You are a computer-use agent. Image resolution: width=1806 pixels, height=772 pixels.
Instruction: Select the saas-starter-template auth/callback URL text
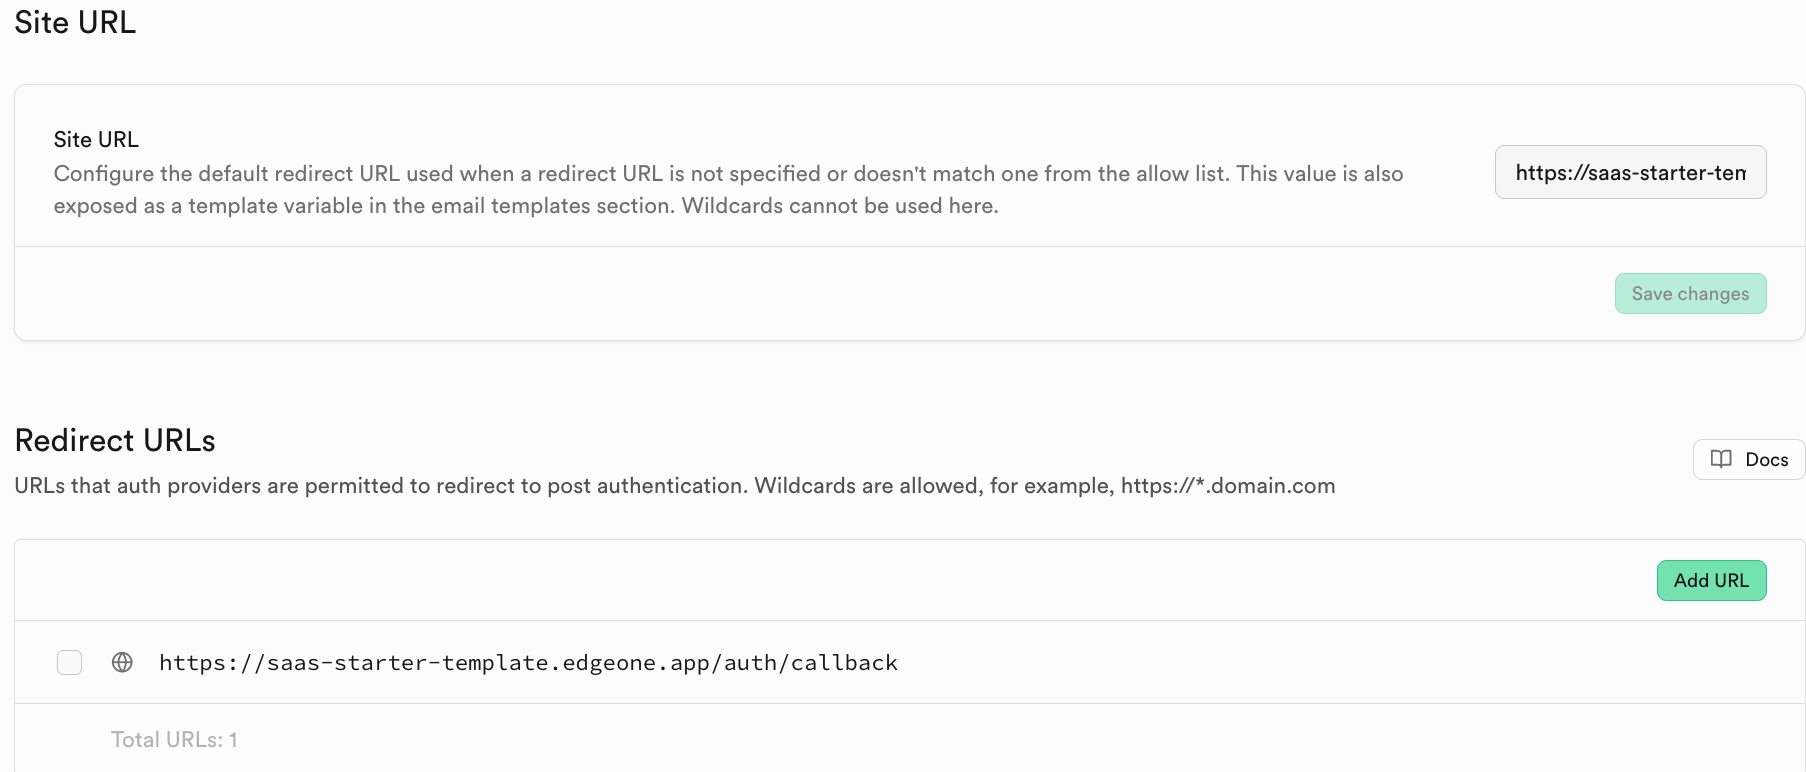(x=528, y=663)
